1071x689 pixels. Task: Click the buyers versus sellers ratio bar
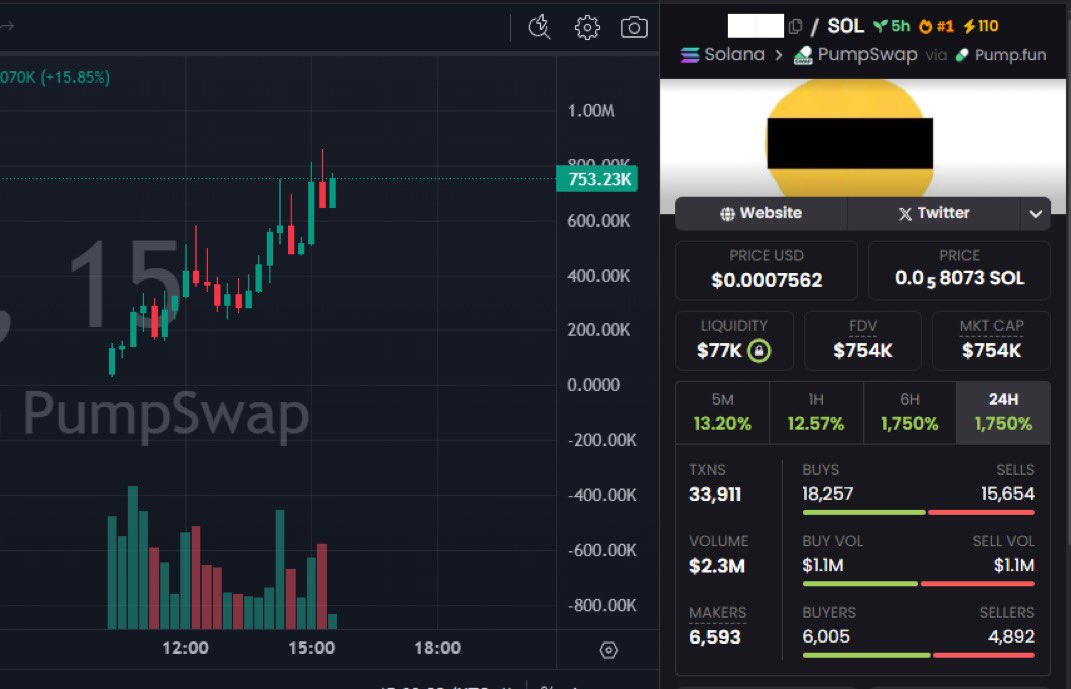click(x=919, y=656)
